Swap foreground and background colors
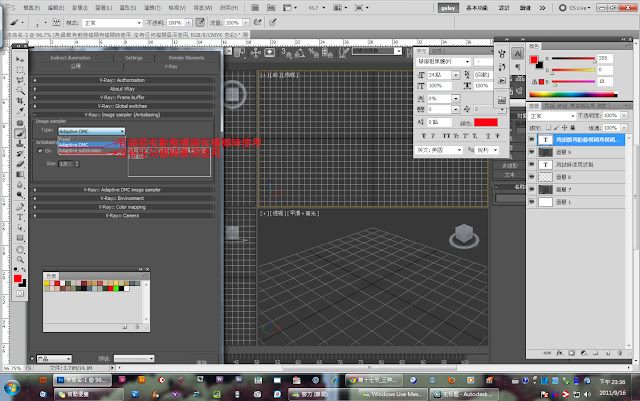Viewport: 640px width, 401px height. tap(23, 270)
